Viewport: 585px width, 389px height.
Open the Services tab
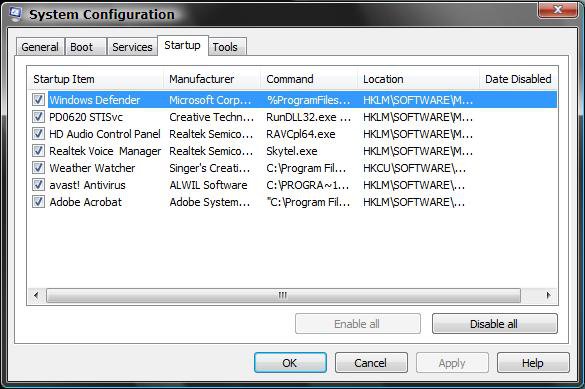(132, 47)
